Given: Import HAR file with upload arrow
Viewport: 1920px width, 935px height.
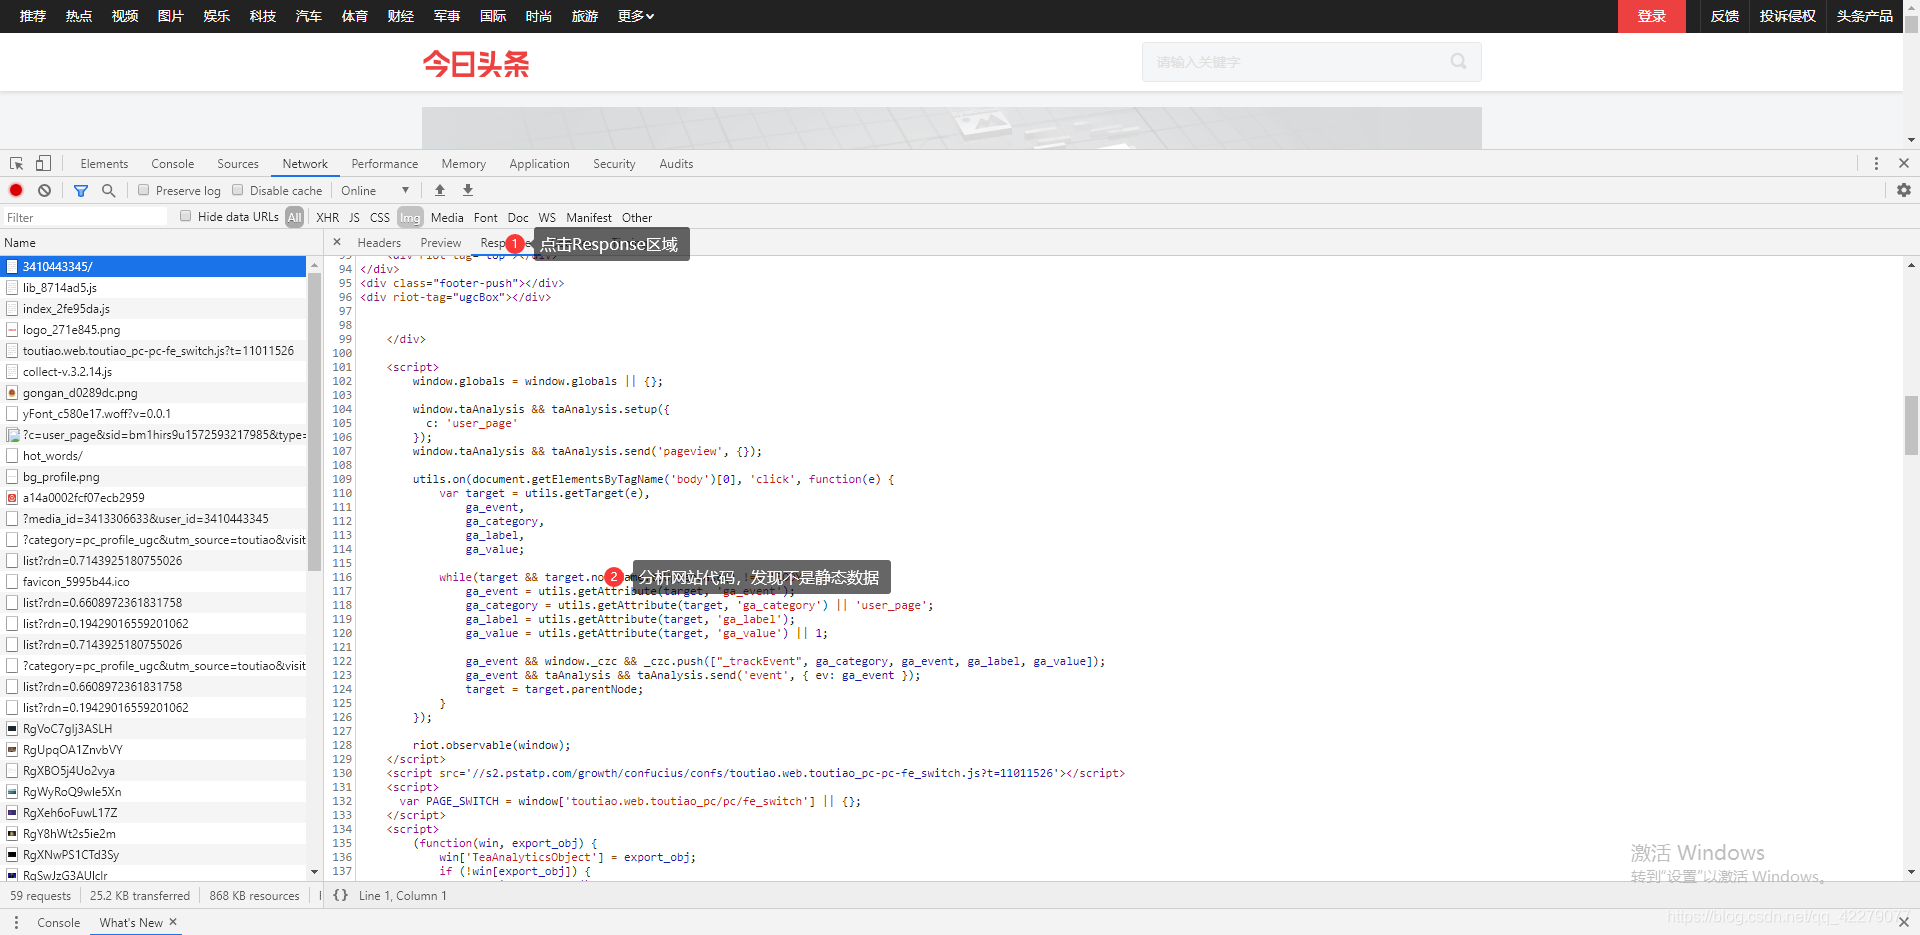Looking at the screenshot, I should tap(439, 190).
